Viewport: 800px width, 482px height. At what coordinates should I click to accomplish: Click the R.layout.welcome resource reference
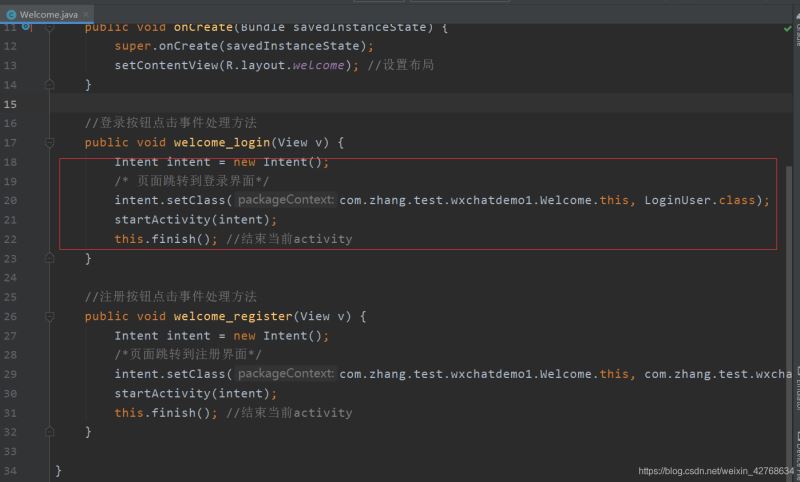292,65
